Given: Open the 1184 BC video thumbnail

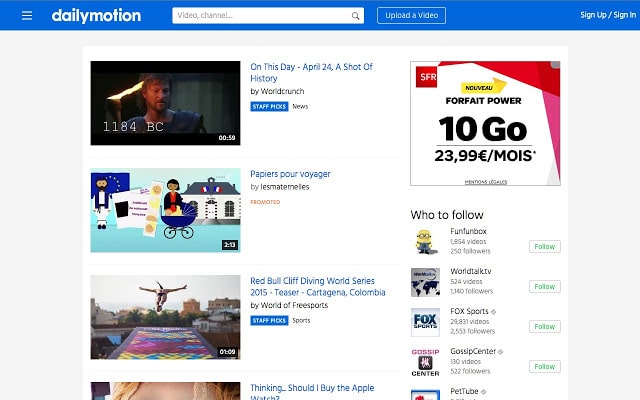Looking at the screenshot, I should point(165,103).
